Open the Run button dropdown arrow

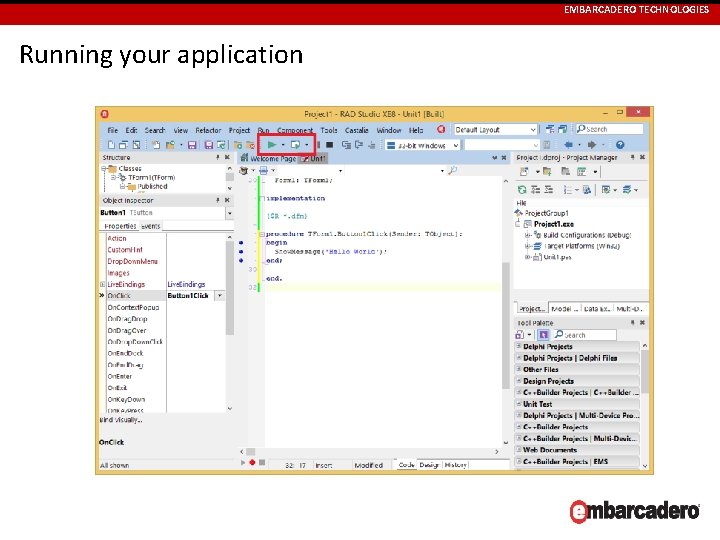click(283, 145)
